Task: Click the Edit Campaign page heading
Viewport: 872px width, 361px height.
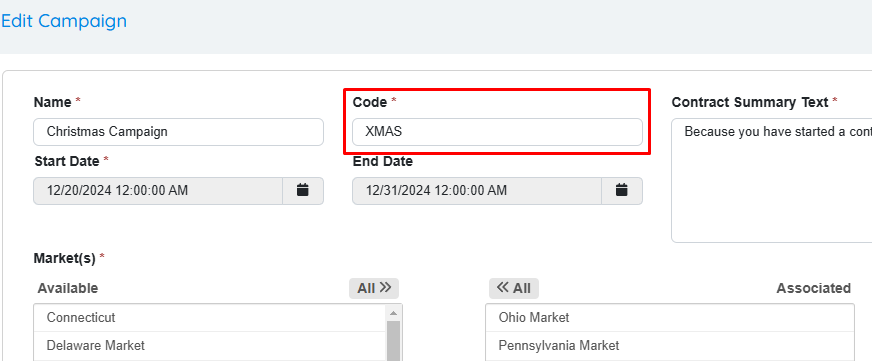Action: (x=64, y=21)
